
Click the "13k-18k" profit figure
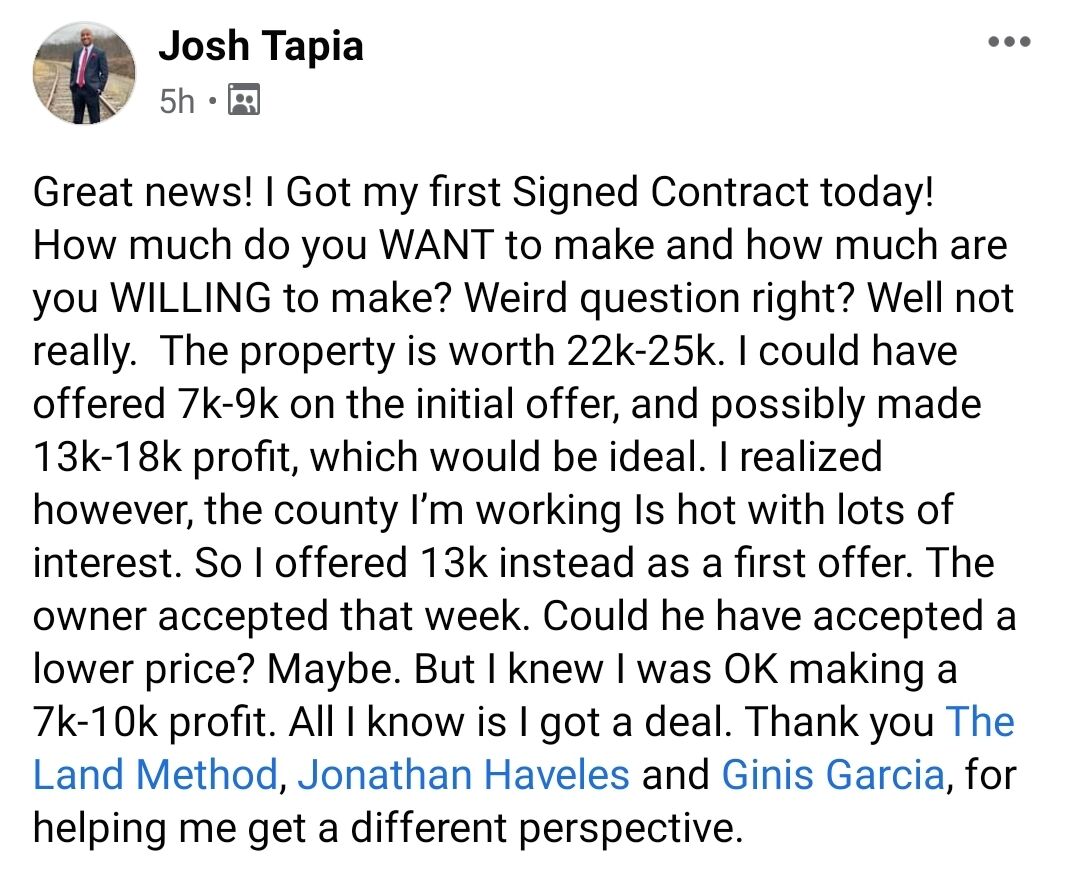point(107,457)
